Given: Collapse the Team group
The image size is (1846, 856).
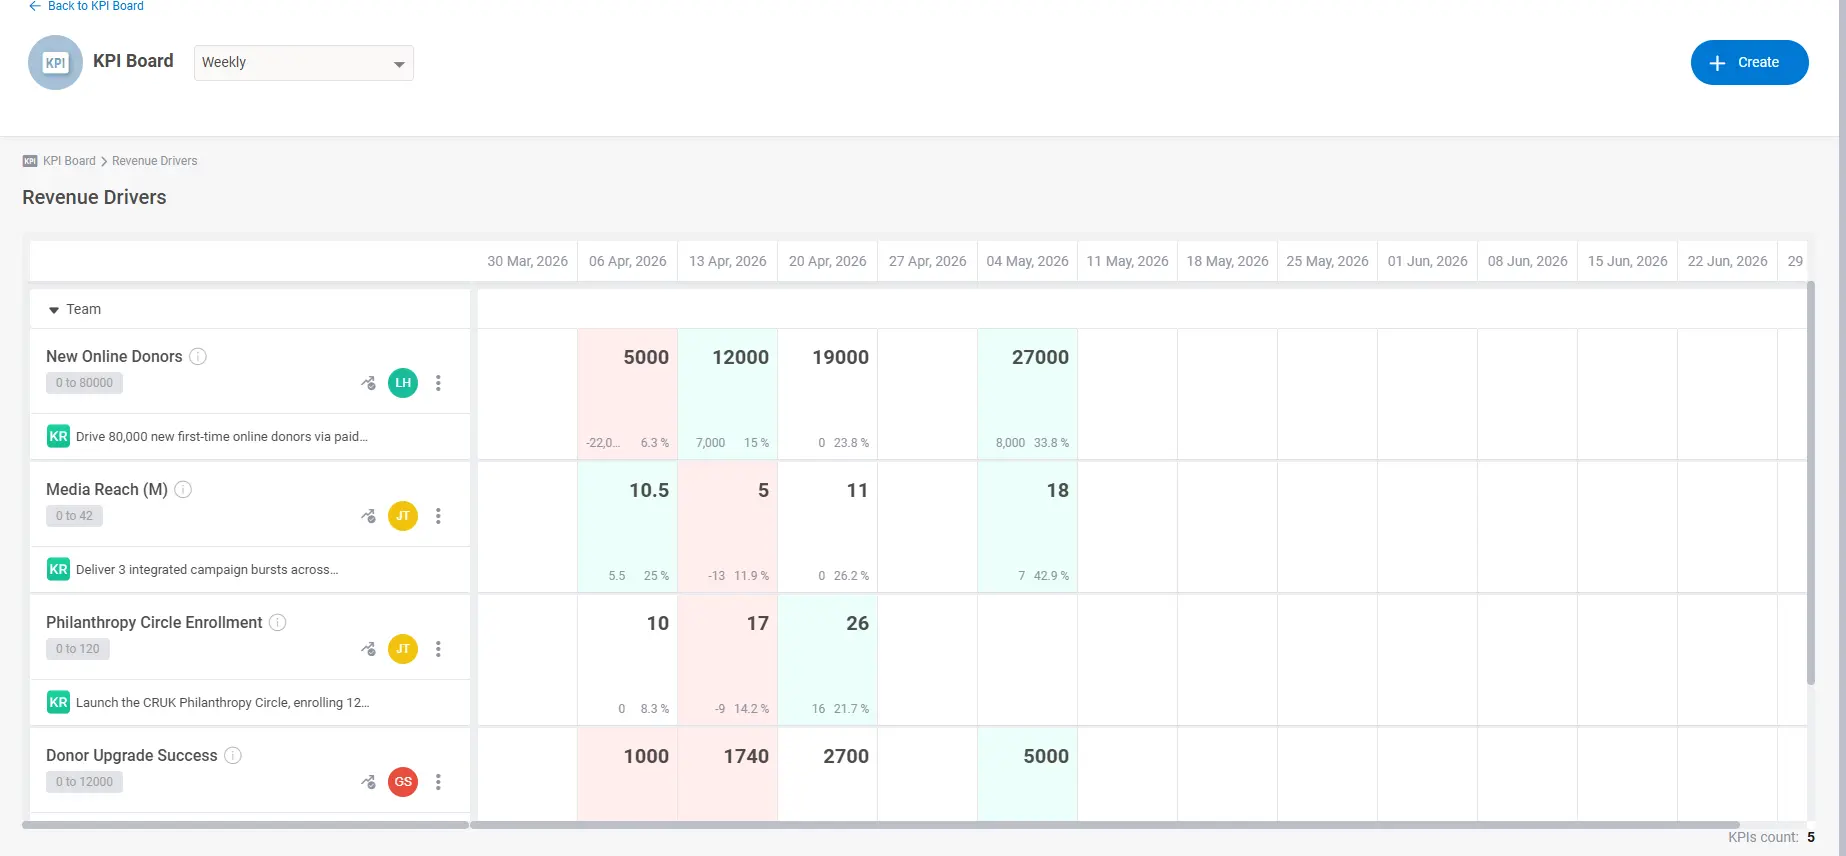Looking at the screenshot, I should point(54,310).
